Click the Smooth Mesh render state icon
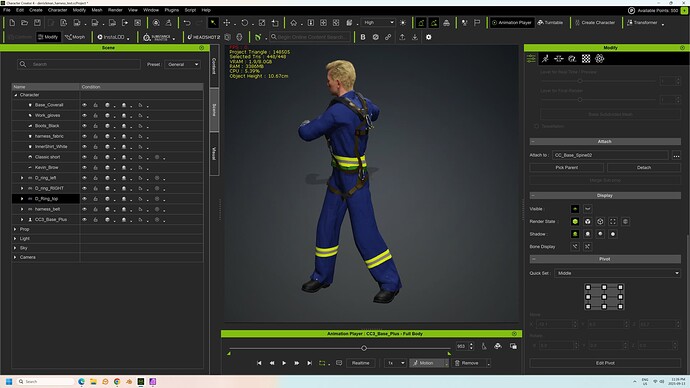 (x=575, y=221)
